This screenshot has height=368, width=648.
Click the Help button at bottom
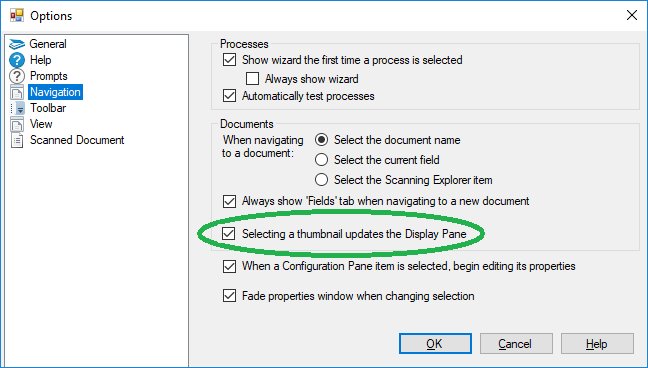click(597, 344)
